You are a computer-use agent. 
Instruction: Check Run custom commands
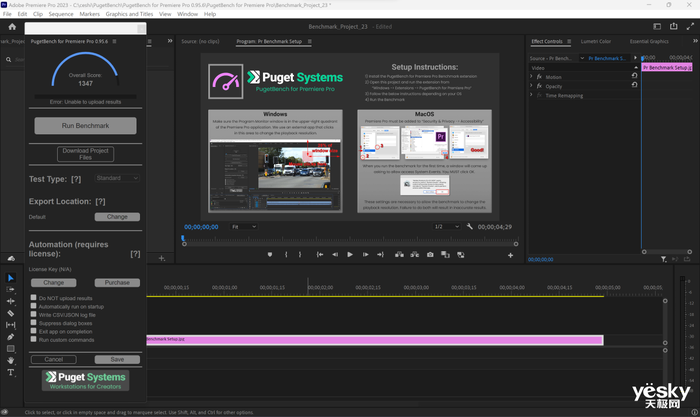coord(33,339)
